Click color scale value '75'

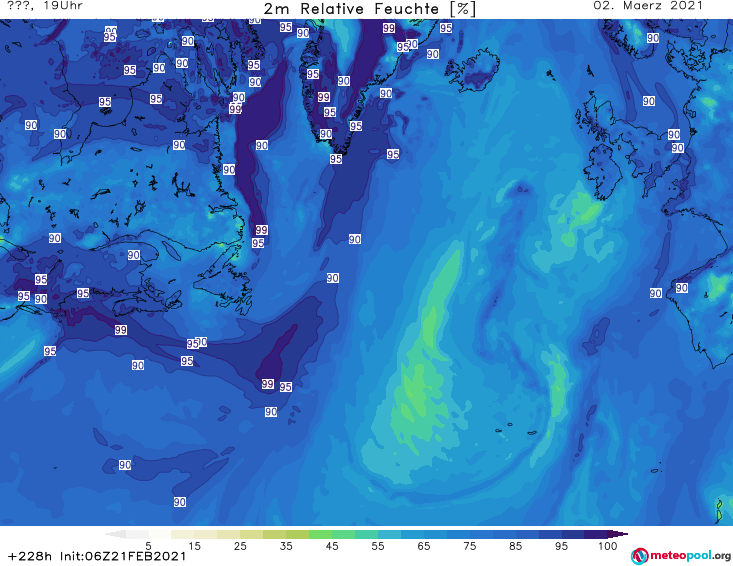tap(469, 546)
